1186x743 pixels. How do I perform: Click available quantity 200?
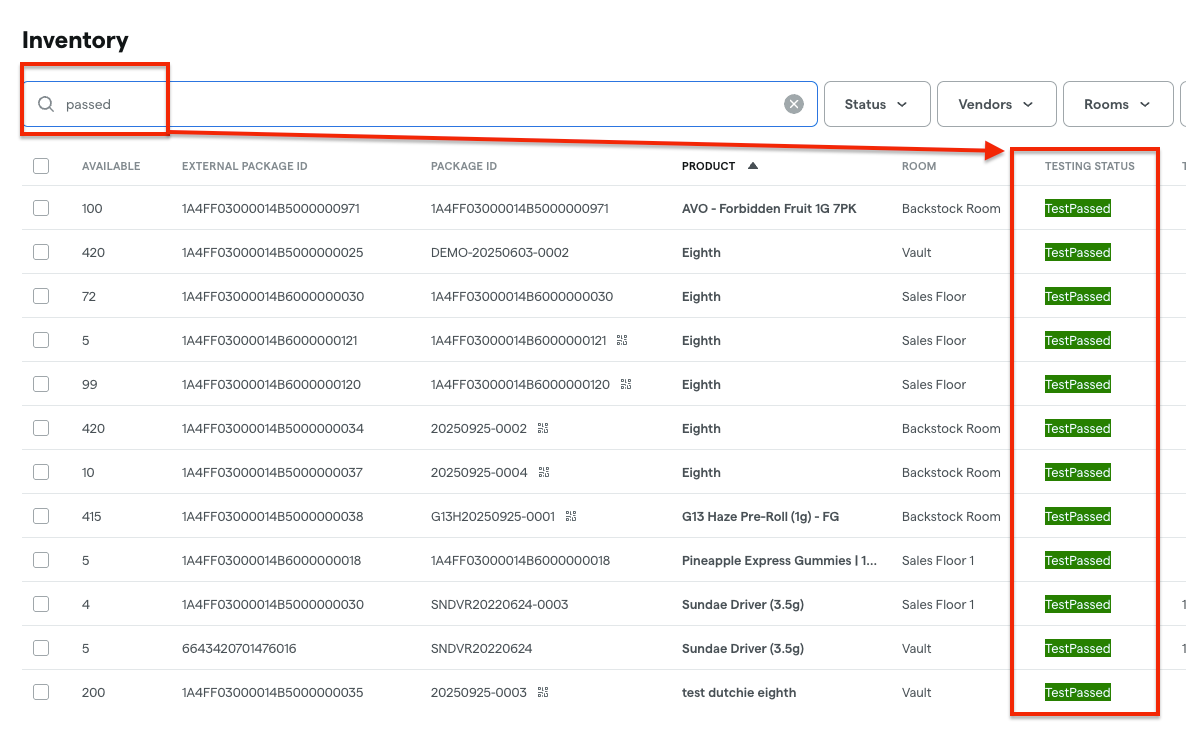[x=93, y=692]
